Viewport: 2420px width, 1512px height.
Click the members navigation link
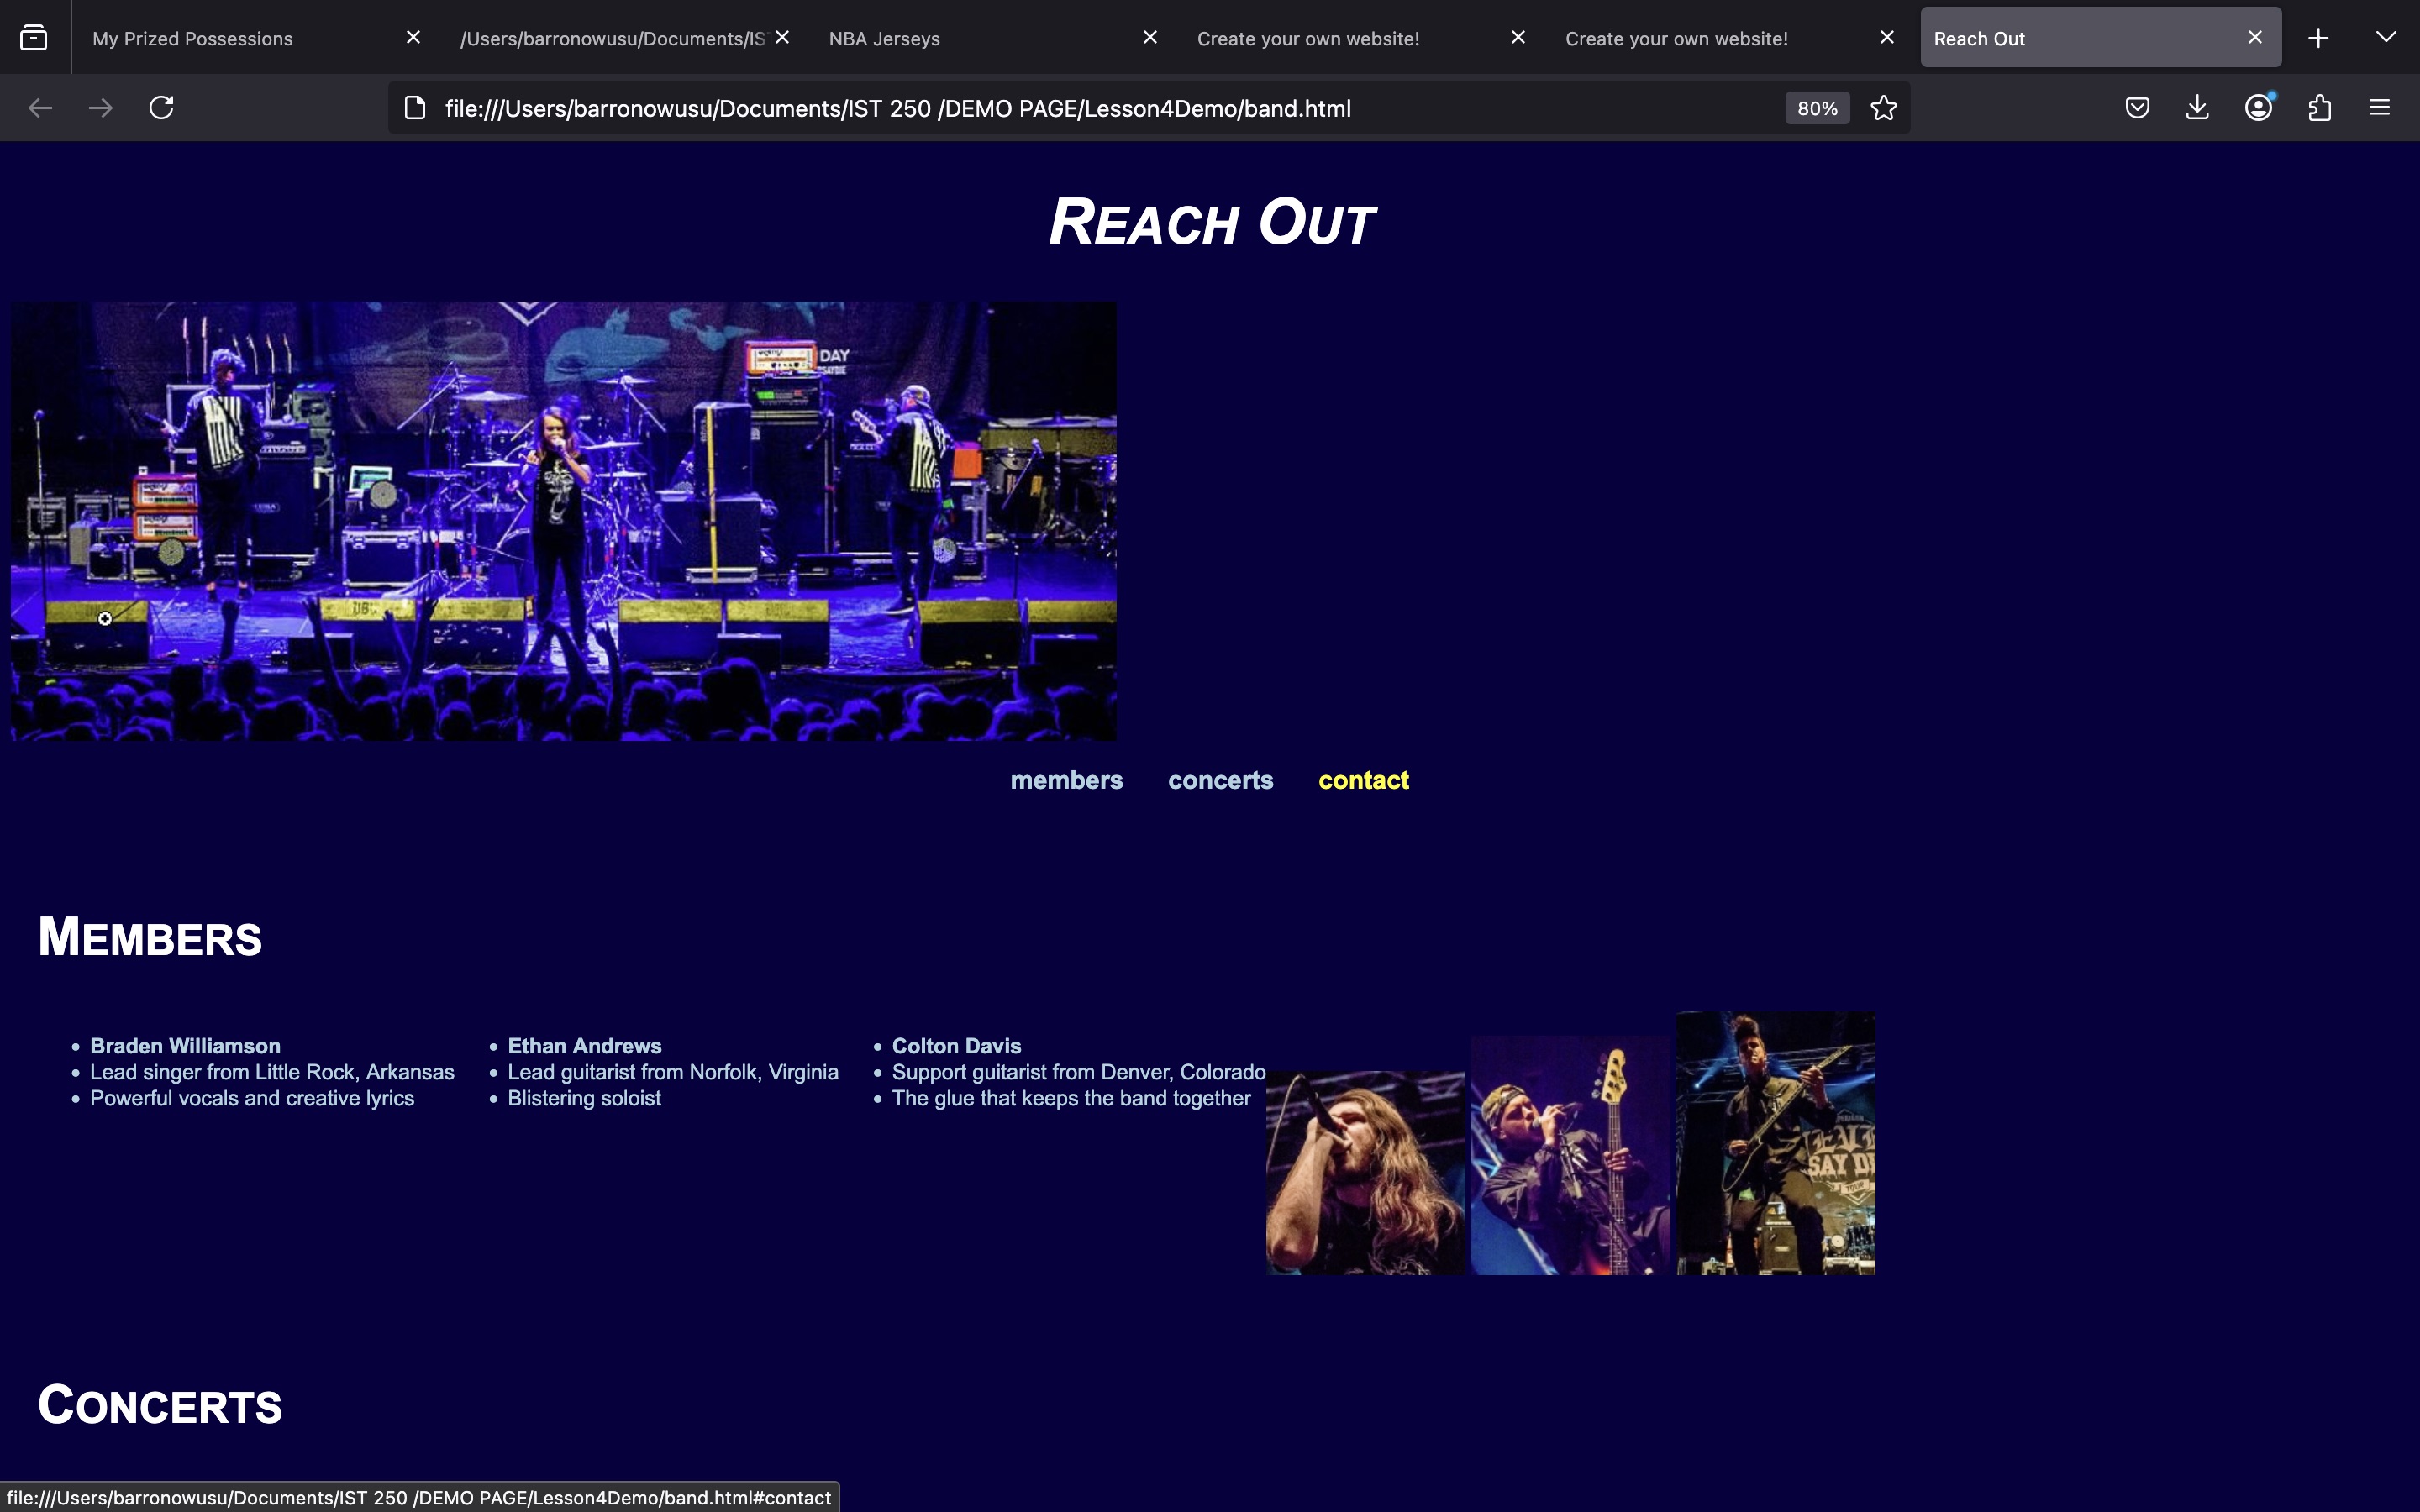1066,780
